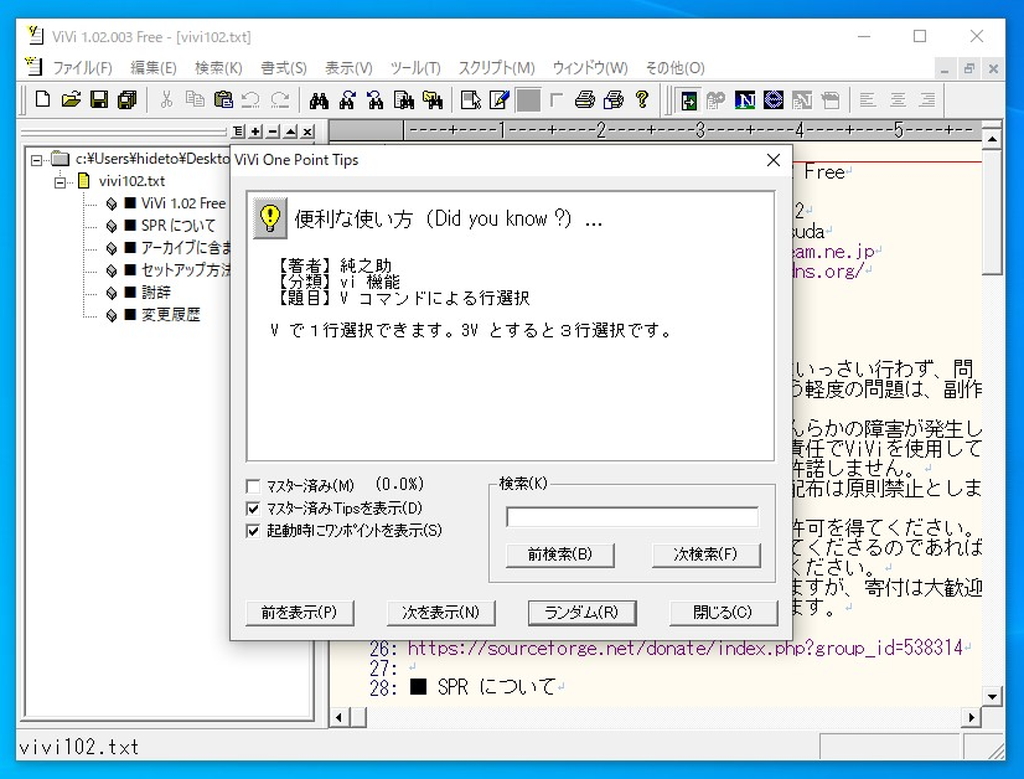Disable マスター済みTipsを表示(D)
Image resolution: width=1024 pixels, height=779 pixels.
[x=252, y=506]
